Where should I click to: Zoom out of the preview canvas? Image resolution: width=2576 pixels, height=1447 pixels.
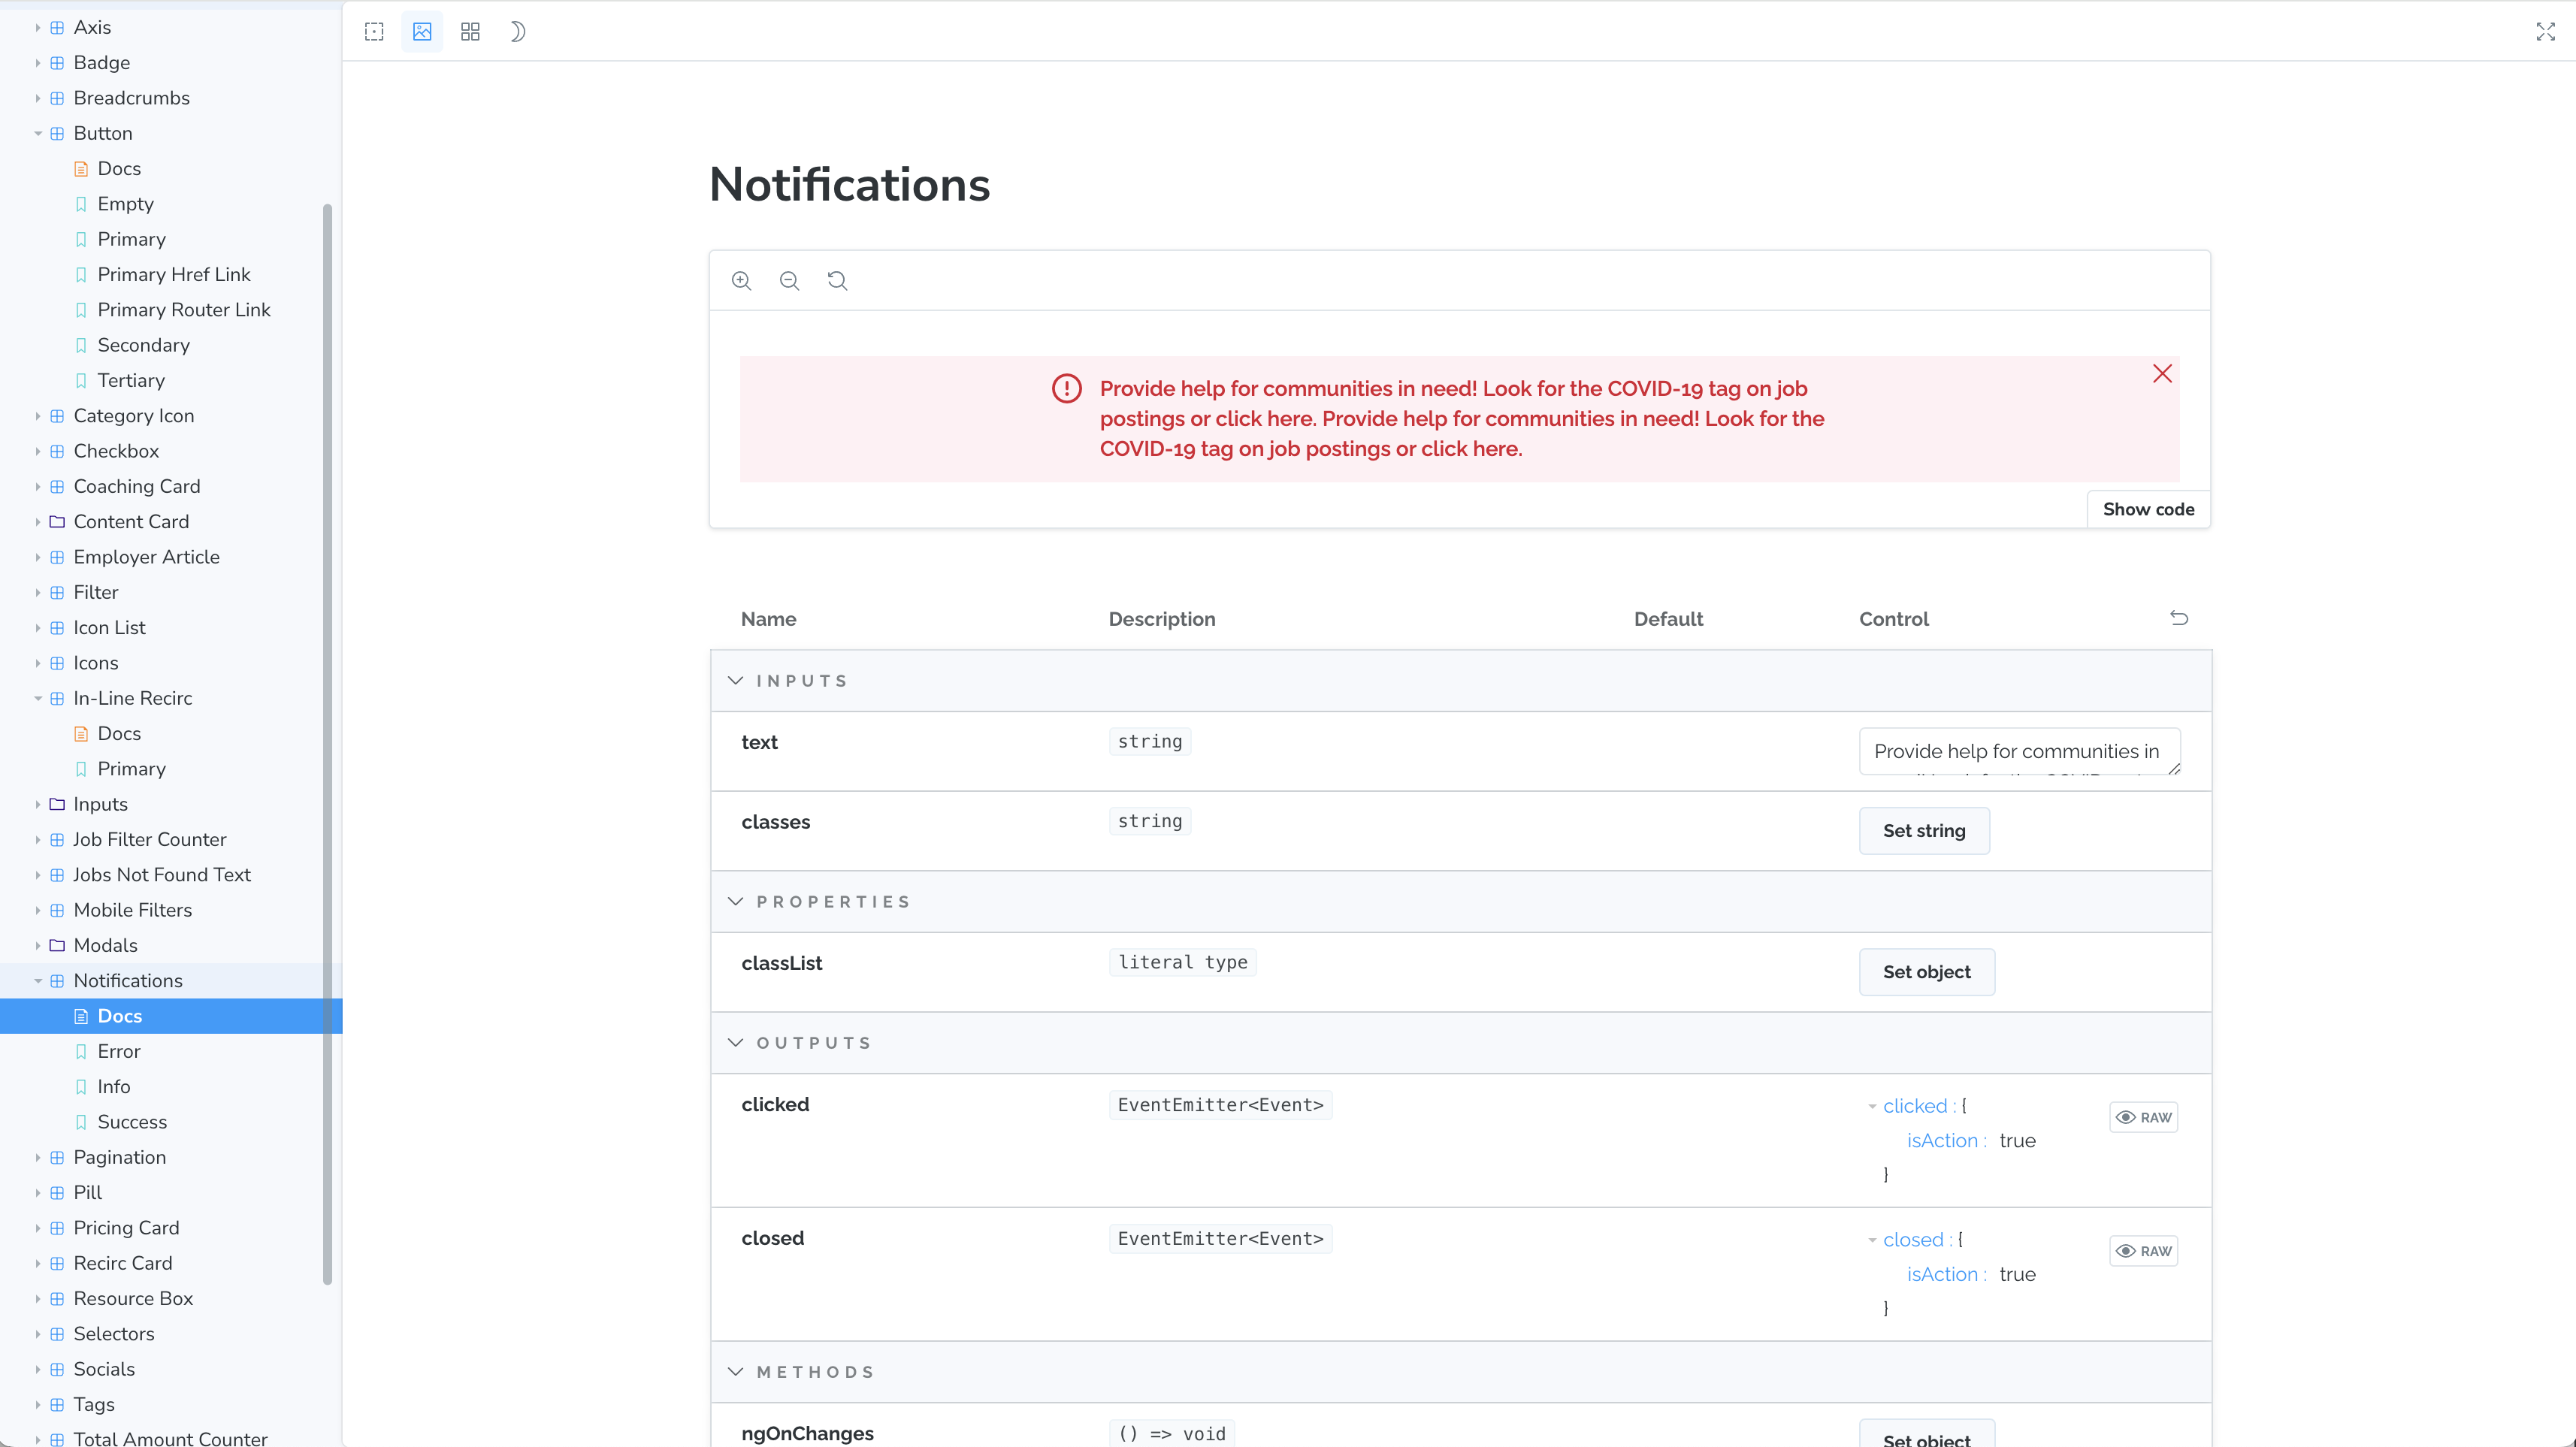[x=789, y=281]
